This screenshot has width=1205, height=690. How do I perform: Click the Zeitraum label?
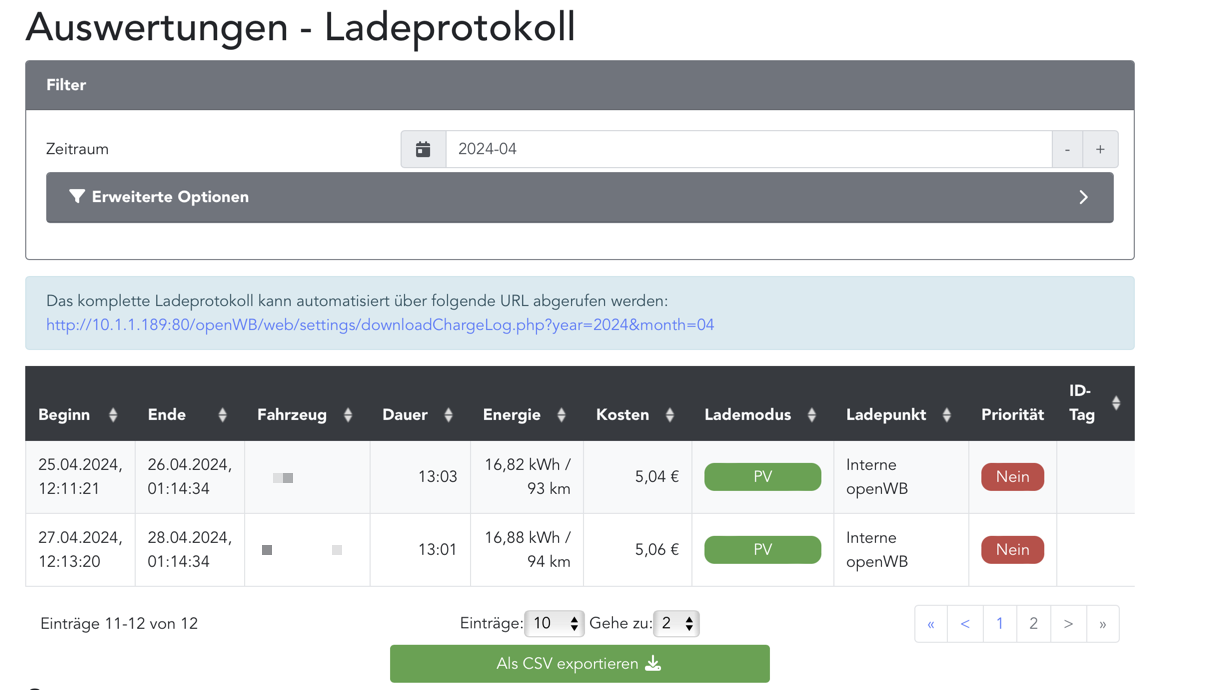[x=77, y=149]
